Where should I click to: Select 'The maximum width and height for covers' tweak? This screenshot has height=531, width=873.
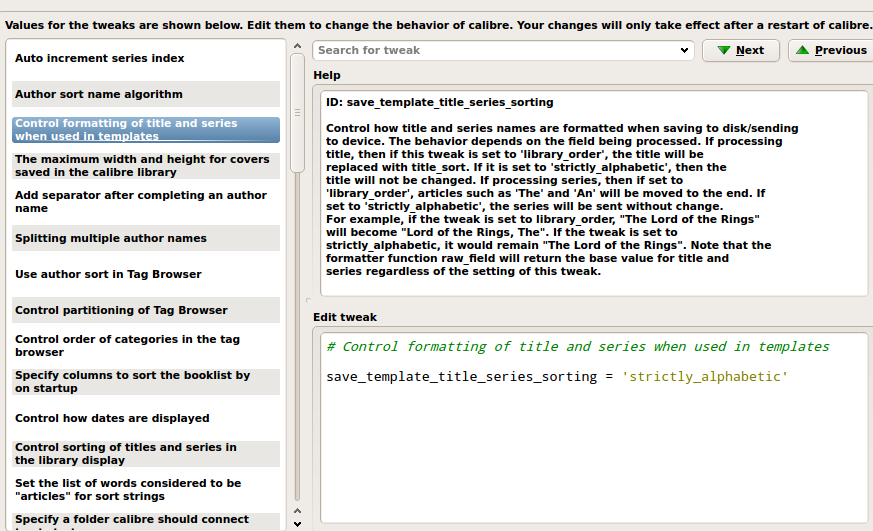click(146, 166)
